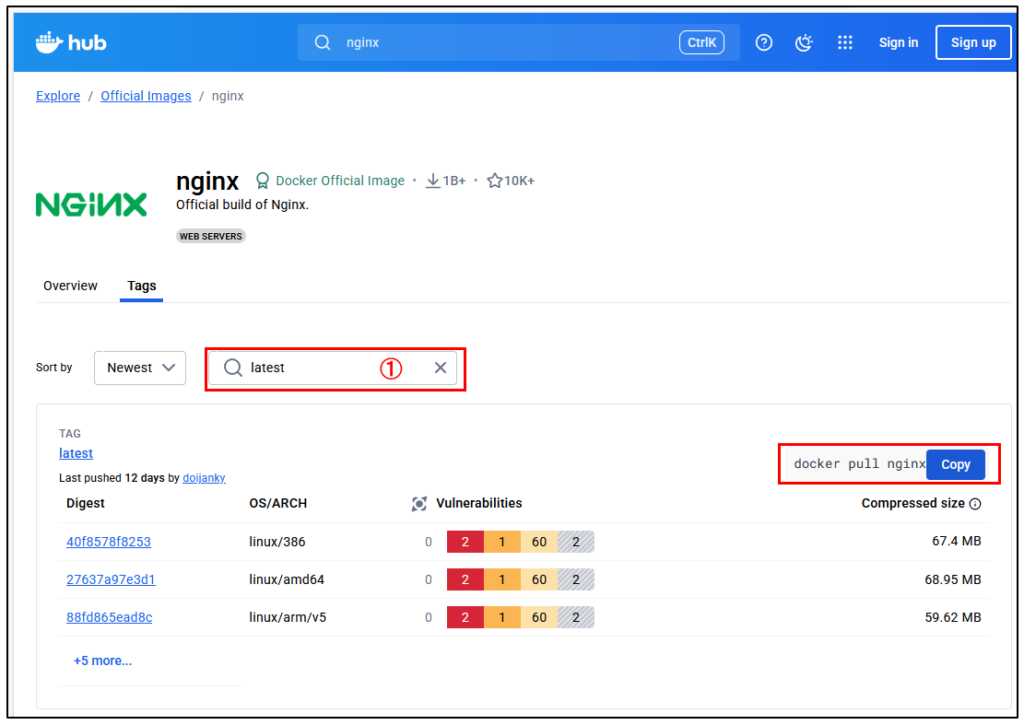This screenshot has height=725, width=1024.
Task: Click the Sign up button
Action: (x=973, y=43)
